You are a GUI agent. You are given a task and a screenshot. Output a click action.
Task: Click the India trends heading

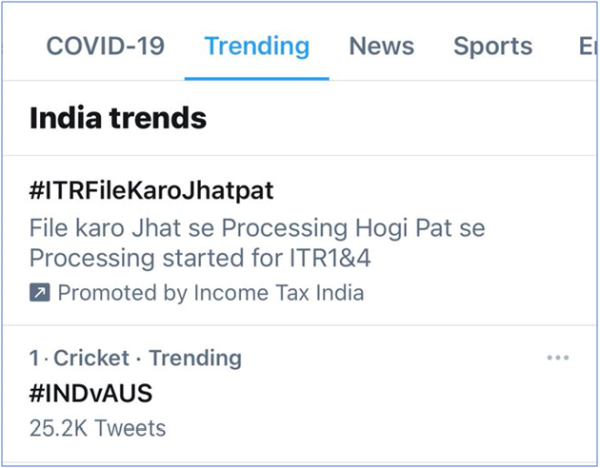click(118, 118)
